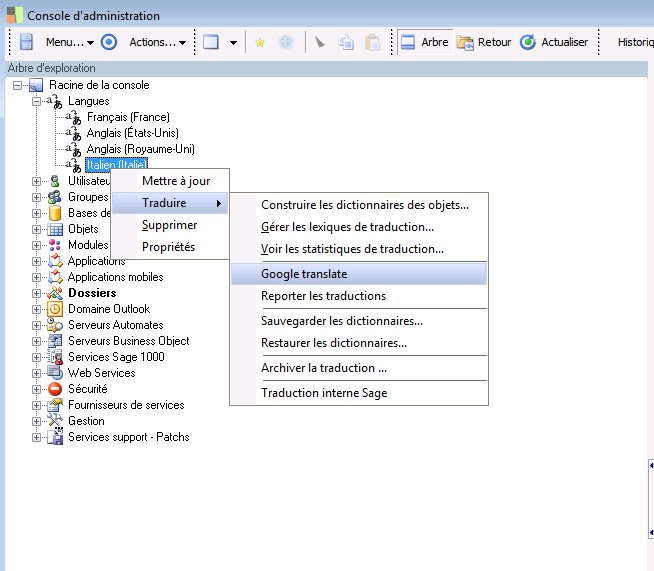Viewport: 654px width, 571px height.
Task: Click the copy icon in toolbar
Action: click(x=346, y=43)
